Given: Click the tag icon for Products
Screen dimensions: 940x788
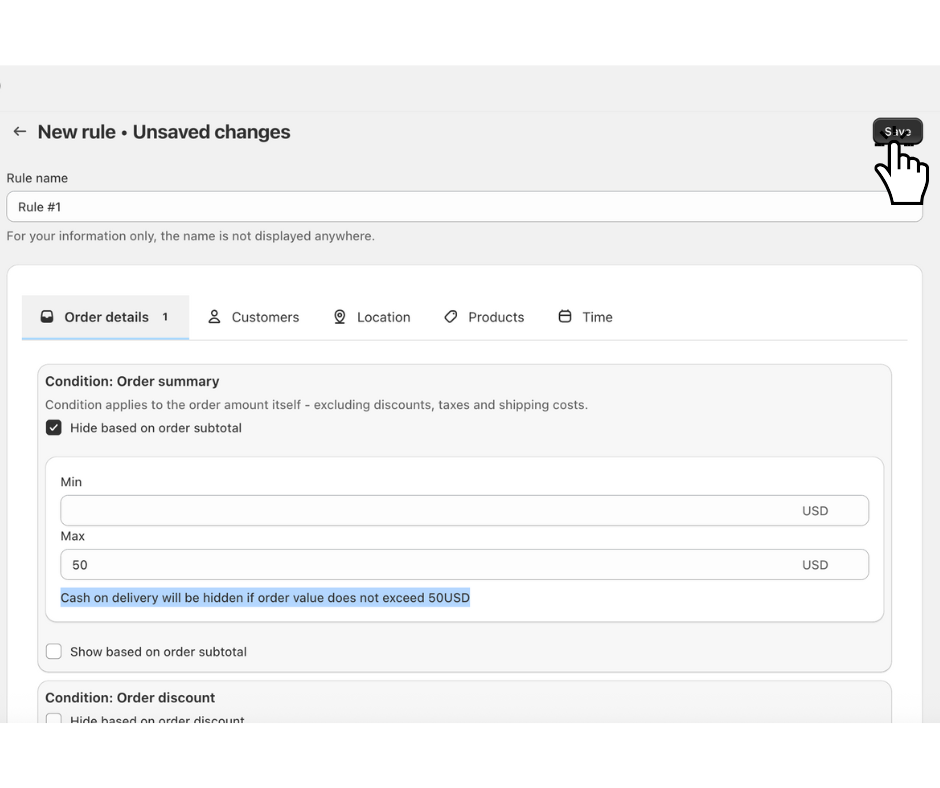Looking at the screenshot, I should coord(451,317).
